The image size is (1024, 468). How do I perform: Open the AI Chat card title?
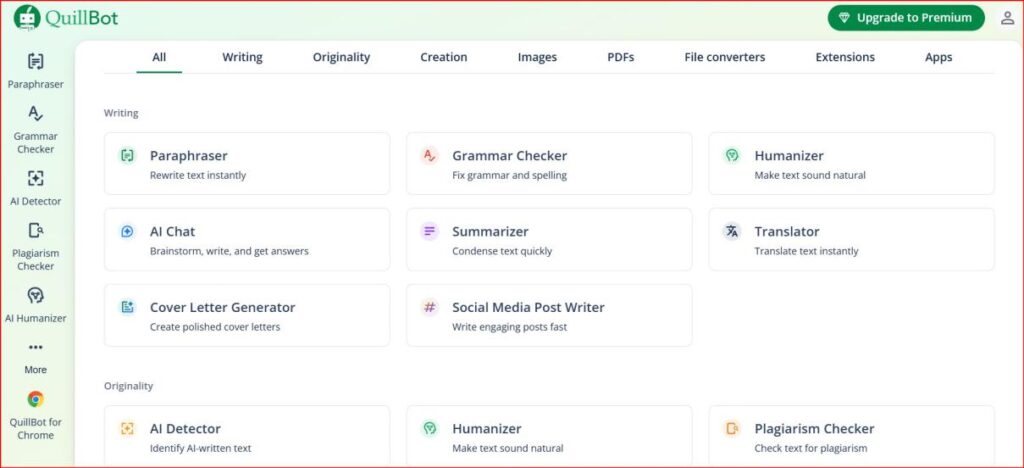coord(172,231)
